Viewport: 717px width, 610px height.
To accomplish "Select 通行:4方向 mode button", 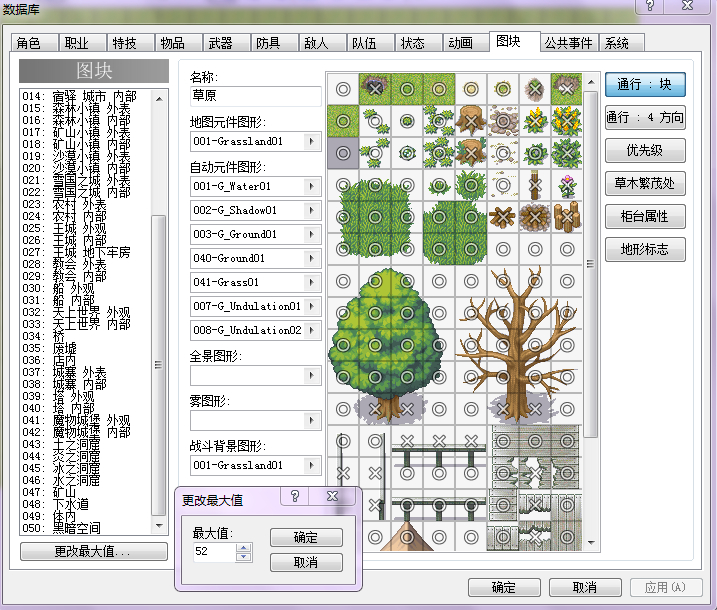I will pyautogui.click(x=645, y=118).
